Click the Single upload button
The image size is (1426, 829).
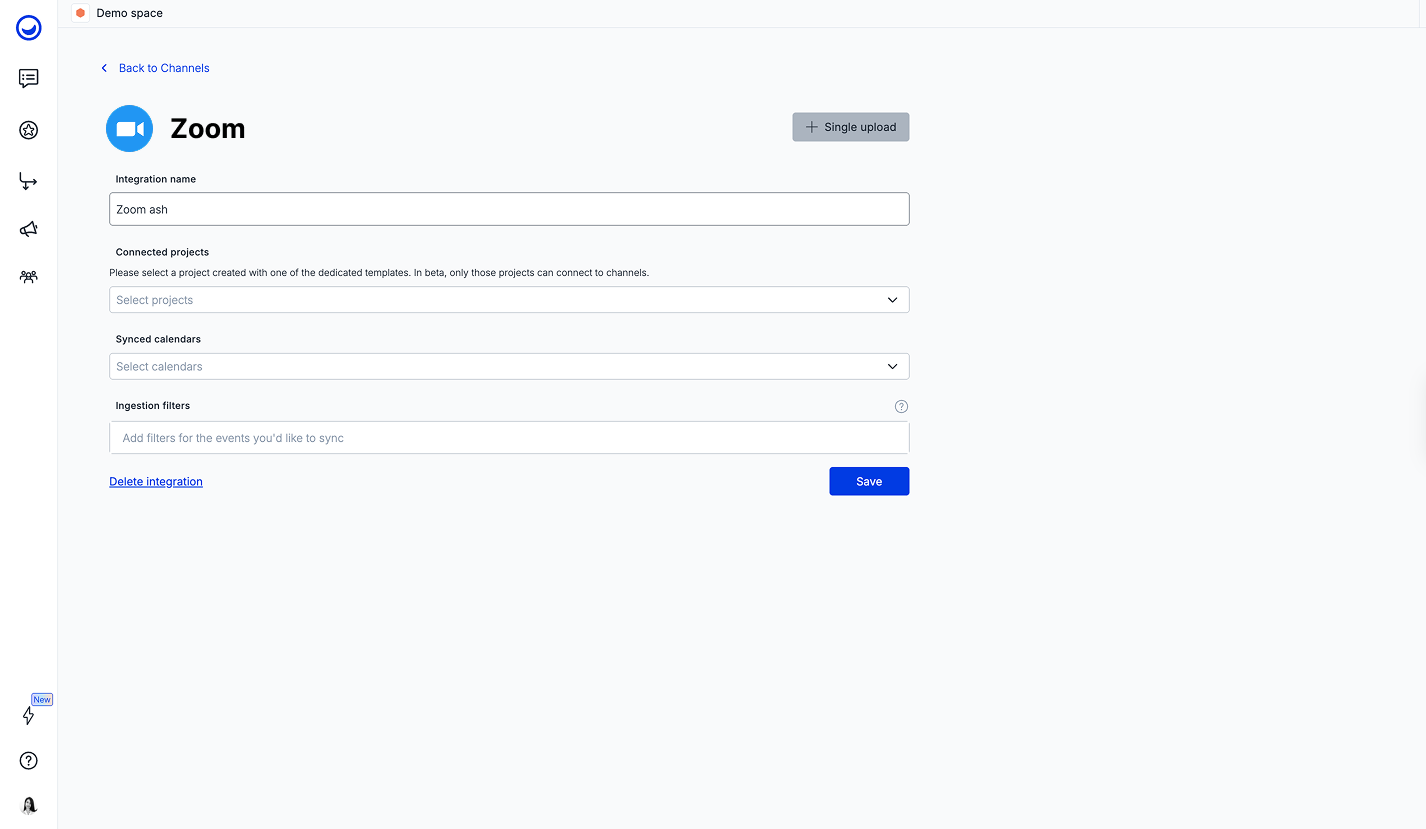tap(851, 127)
